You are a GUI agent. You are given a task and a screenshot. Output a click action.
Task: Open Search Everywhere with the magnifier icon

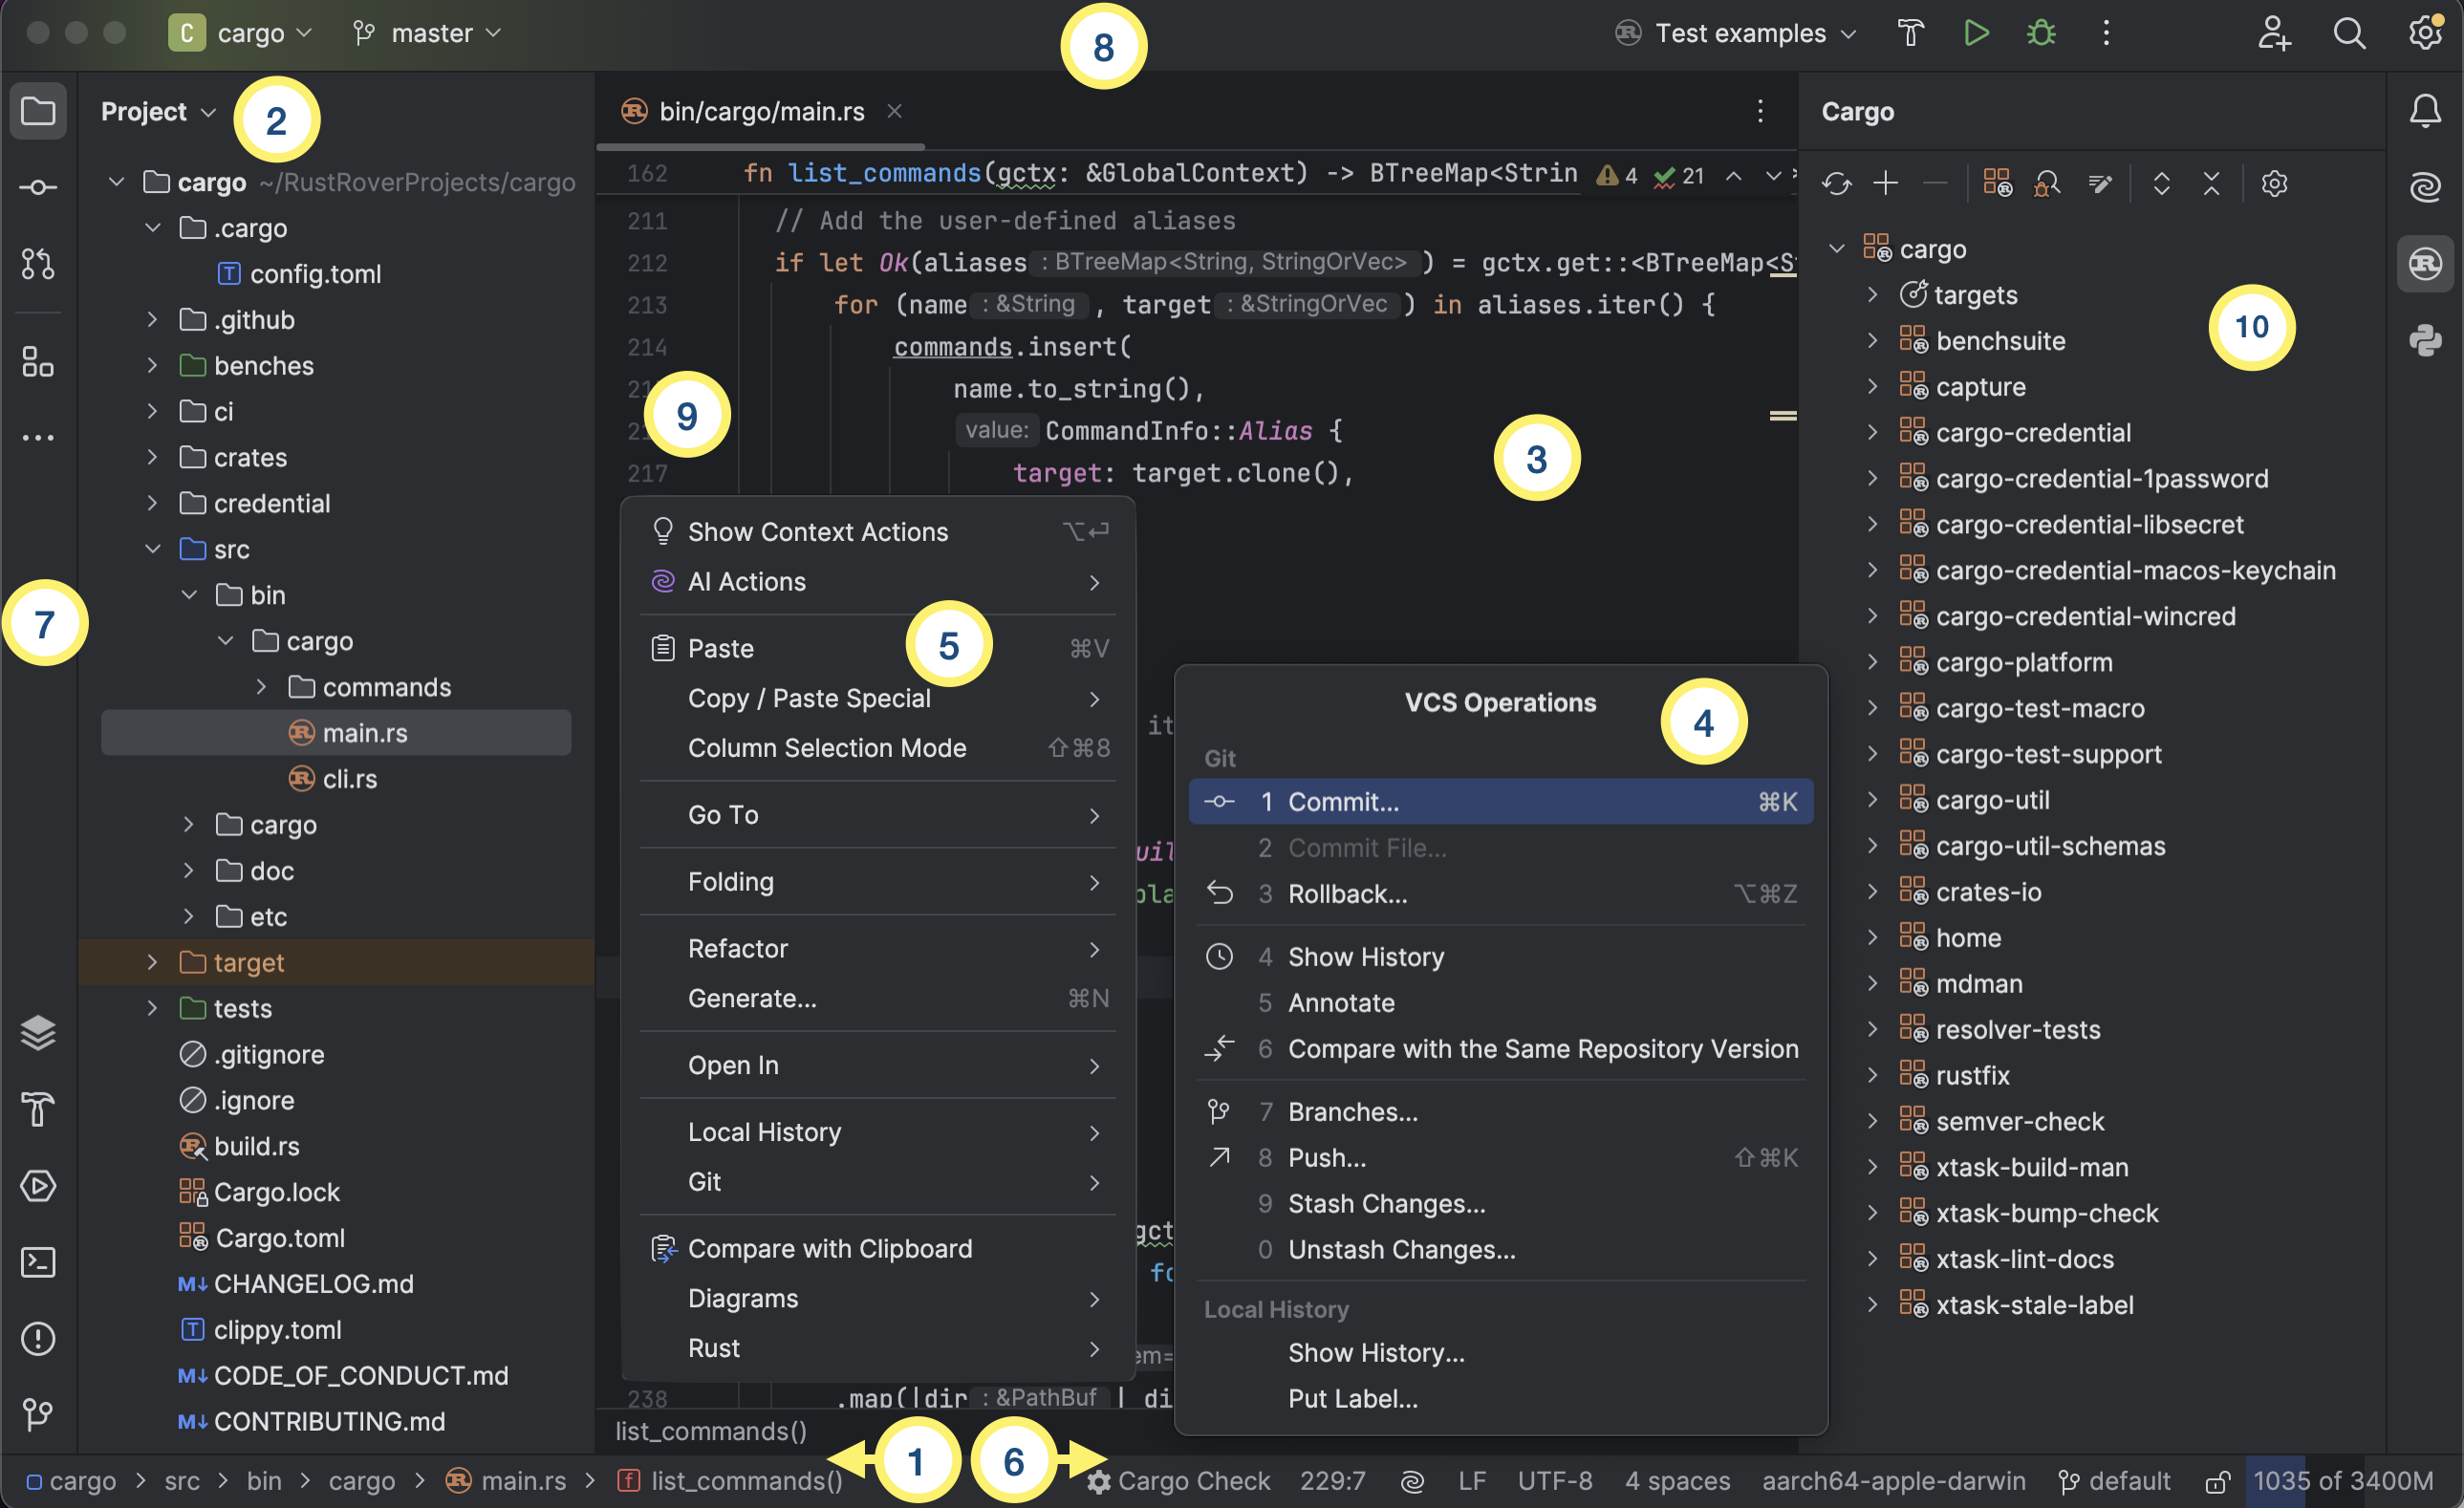2350,33
